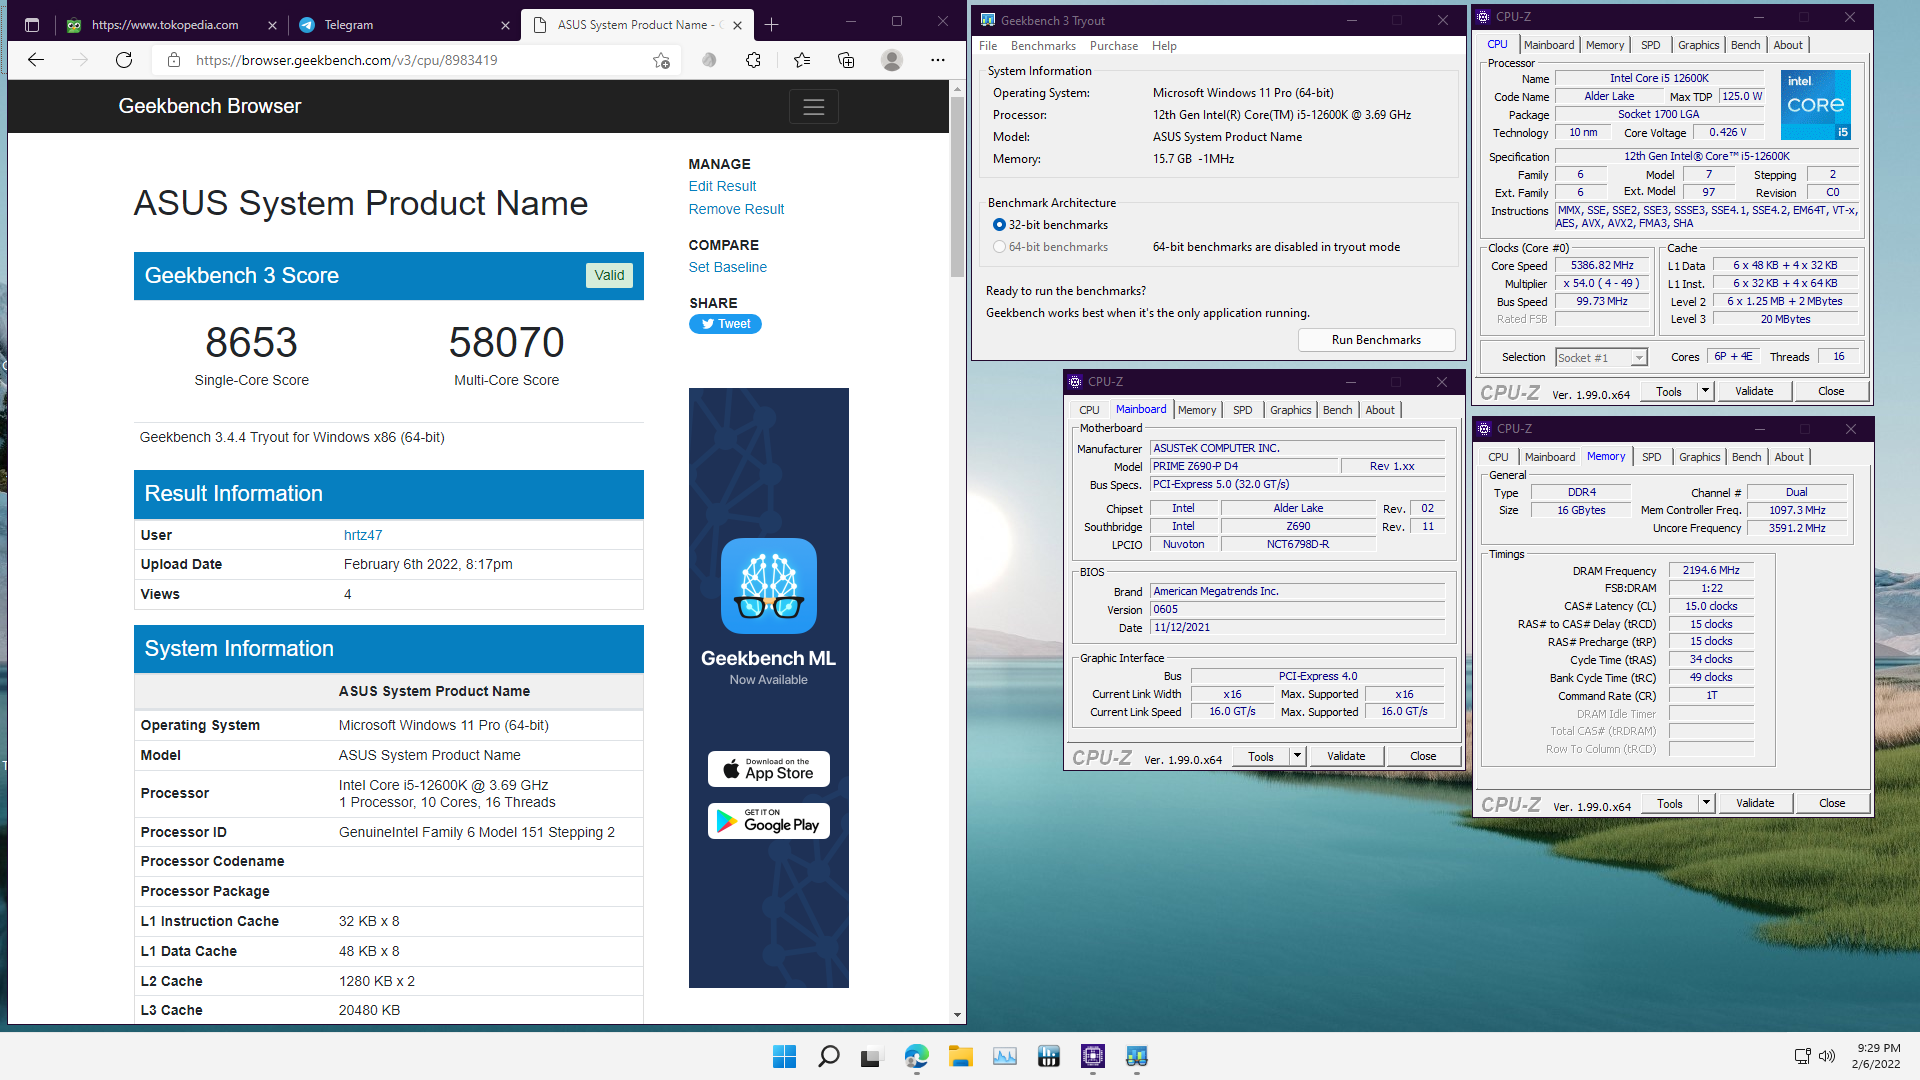Open browser settings and more menu
This screenshot has height=1080, width=1920.
coord(937,60)
